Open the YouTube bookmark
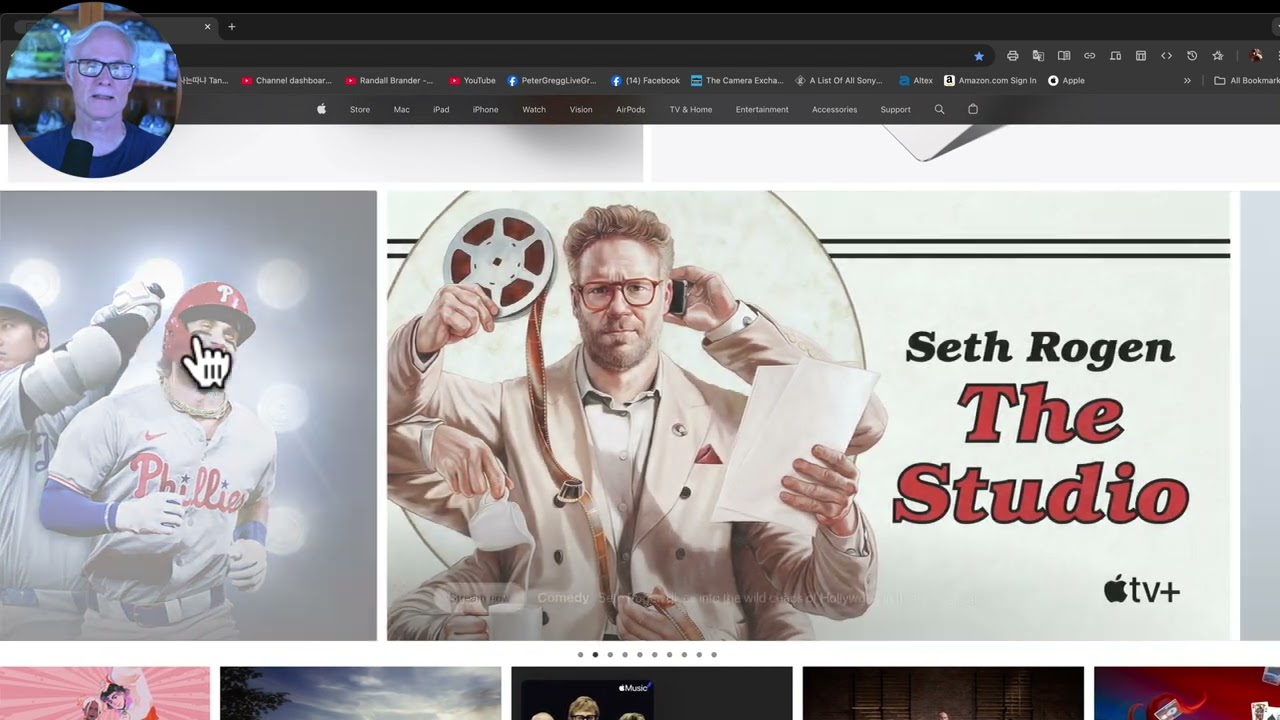This screenshot has width=1280, height=720. tap(472, 81)
